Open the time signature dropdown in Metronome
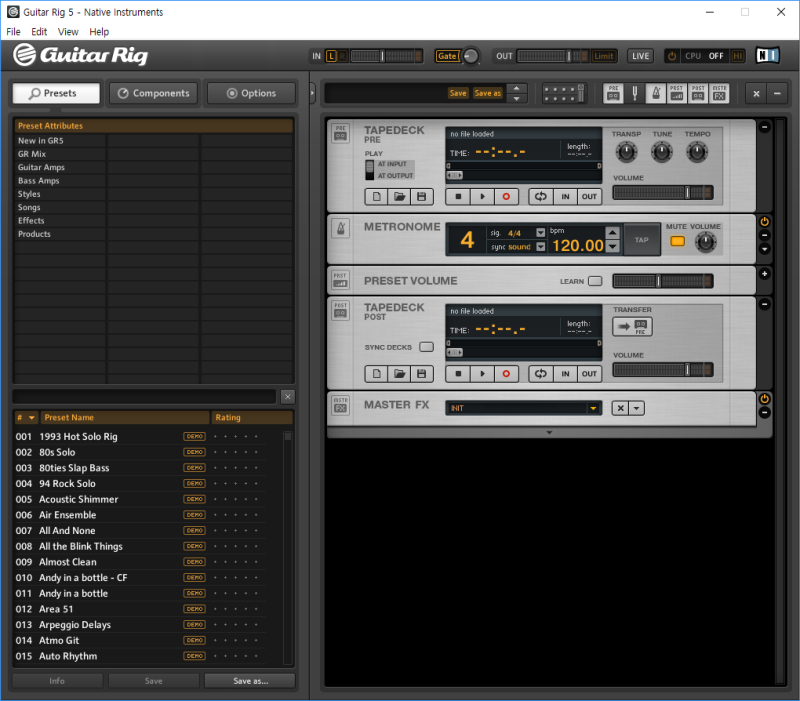 (539, 232)
